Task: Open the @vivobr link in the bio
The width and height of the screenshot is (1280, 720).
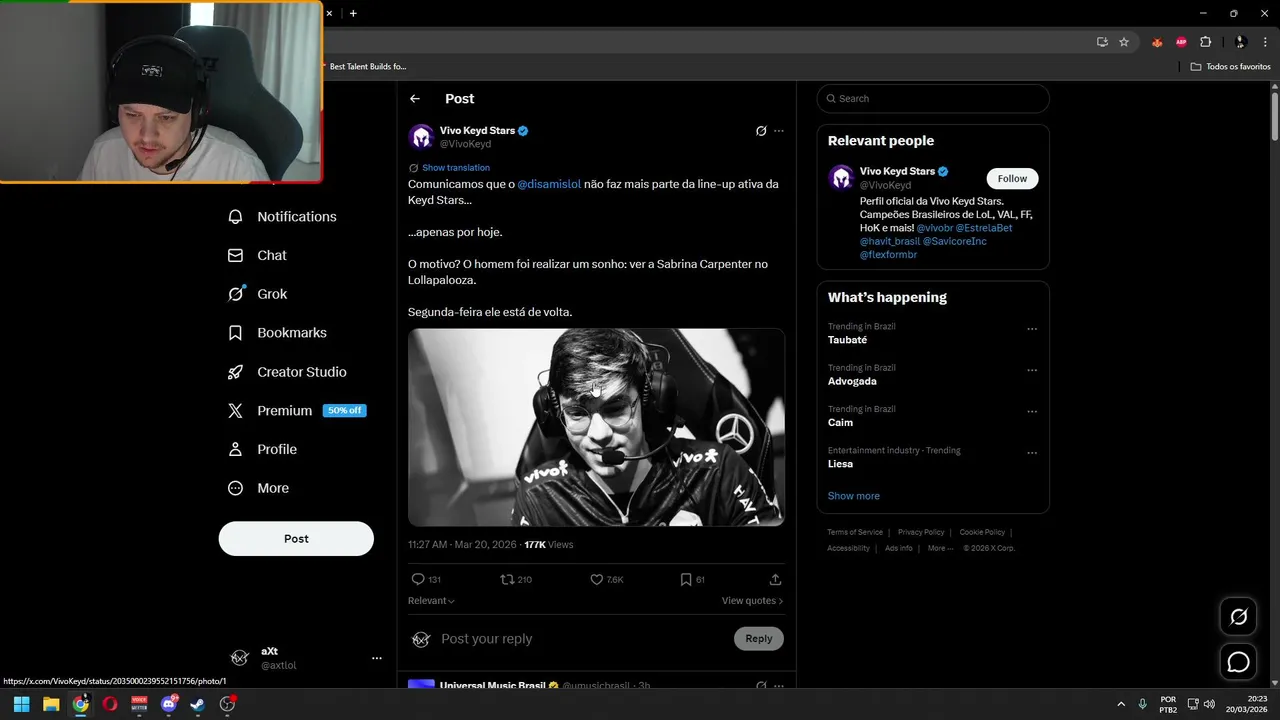Action: (x=934, y=228)
